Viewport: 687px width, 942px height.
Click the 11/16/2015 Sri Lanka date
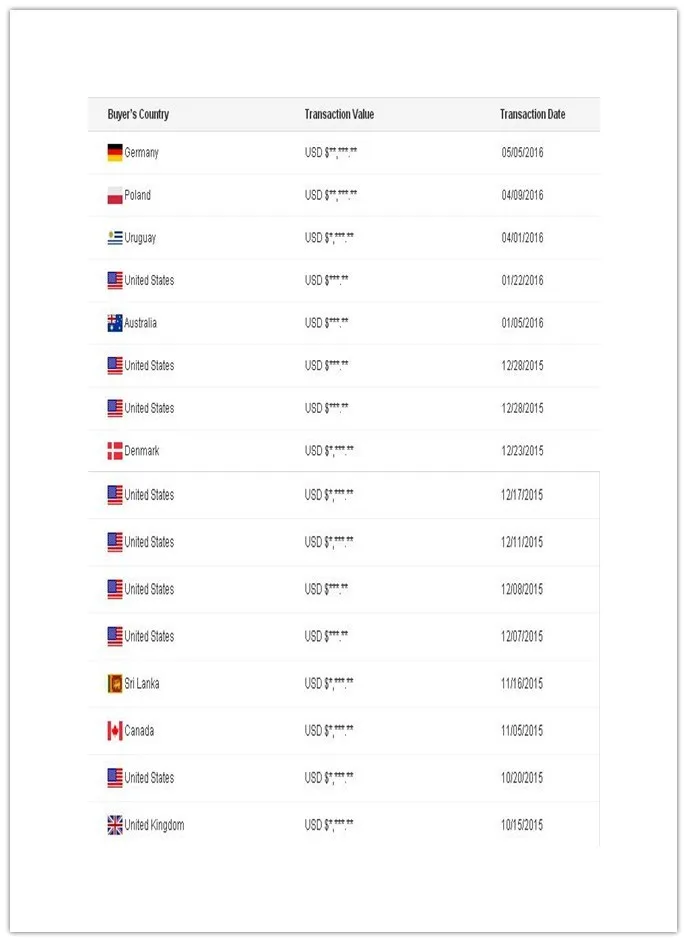pos(522,684)
